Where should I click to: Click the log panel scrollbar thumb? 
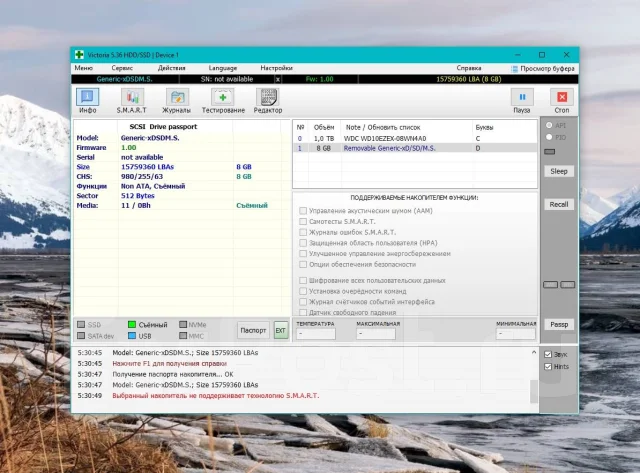pyautogui.click(x=534, y=391)
